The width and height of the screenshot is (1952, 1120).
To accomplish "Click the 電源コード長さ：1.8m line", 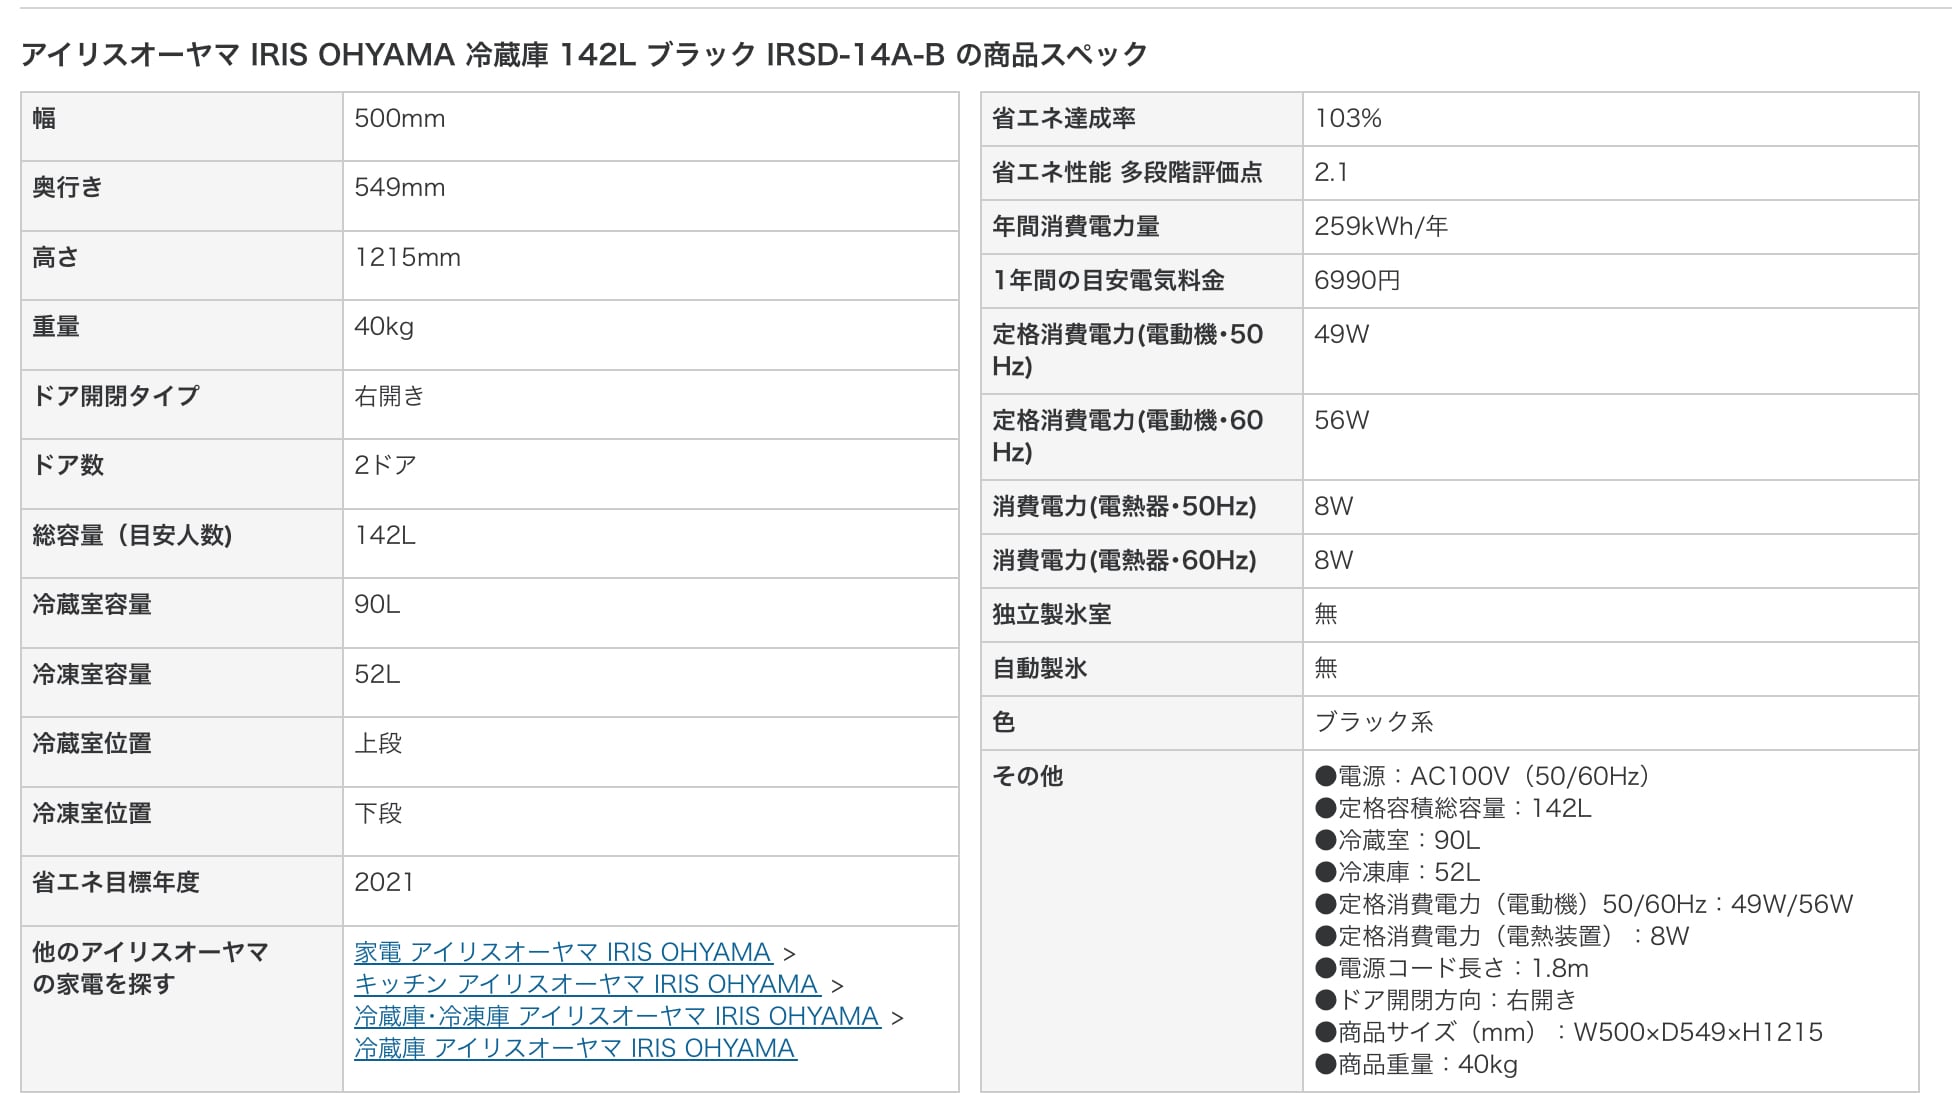I will [1452, 968].
